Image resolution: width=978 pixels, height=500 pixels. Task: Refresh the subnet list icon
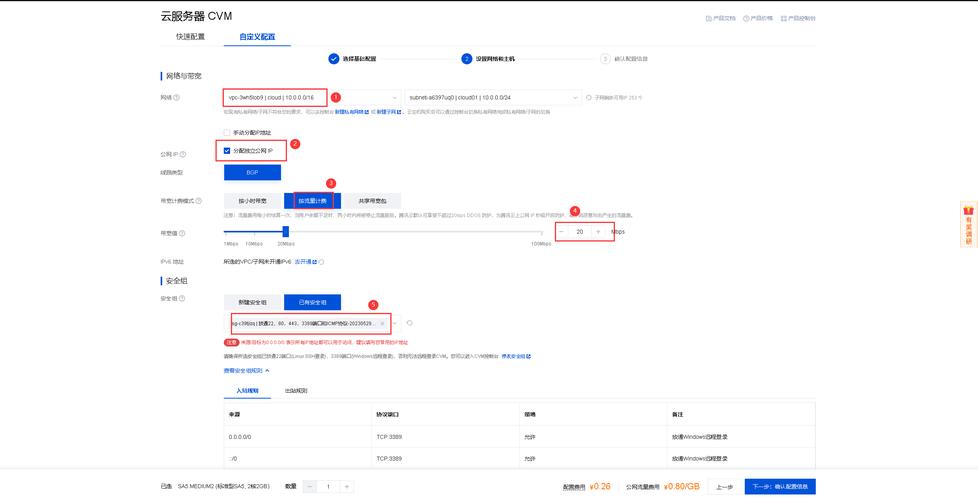589,97
